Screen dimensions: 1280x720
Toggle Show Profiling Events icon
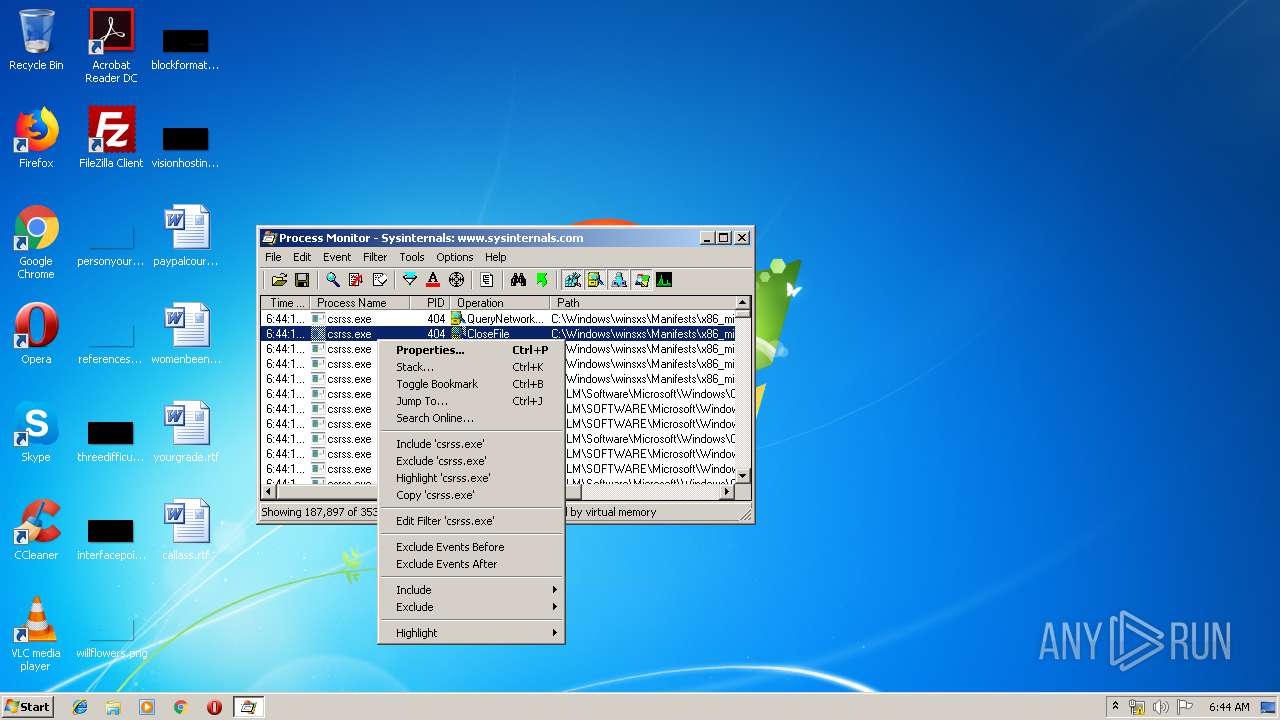tap(664, 280)
